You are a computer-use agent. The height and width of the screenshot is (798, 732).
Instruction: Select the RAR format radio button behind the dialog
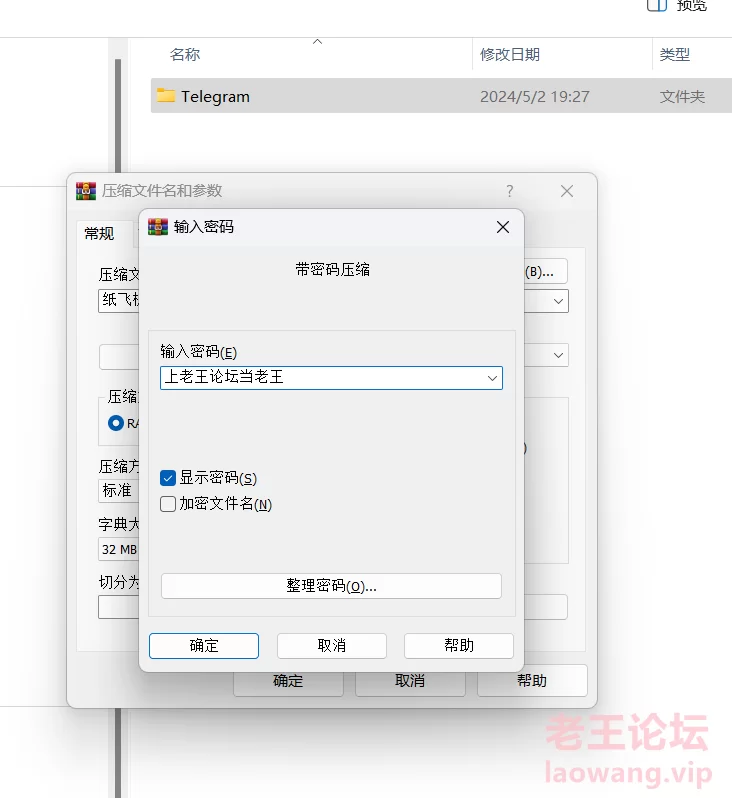pyautogui.click(x=116, y=423)
